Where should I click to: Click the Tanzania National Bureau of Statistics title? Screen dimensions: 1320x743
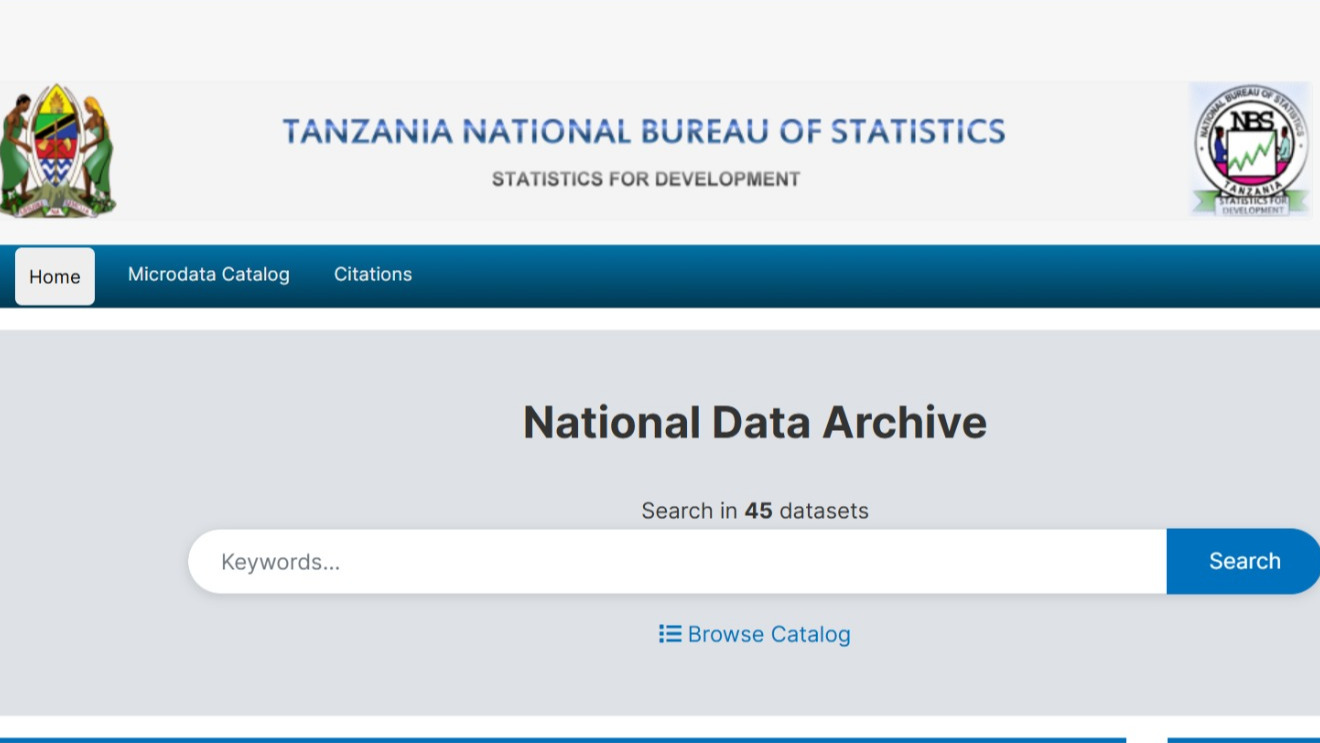(644, 131)
